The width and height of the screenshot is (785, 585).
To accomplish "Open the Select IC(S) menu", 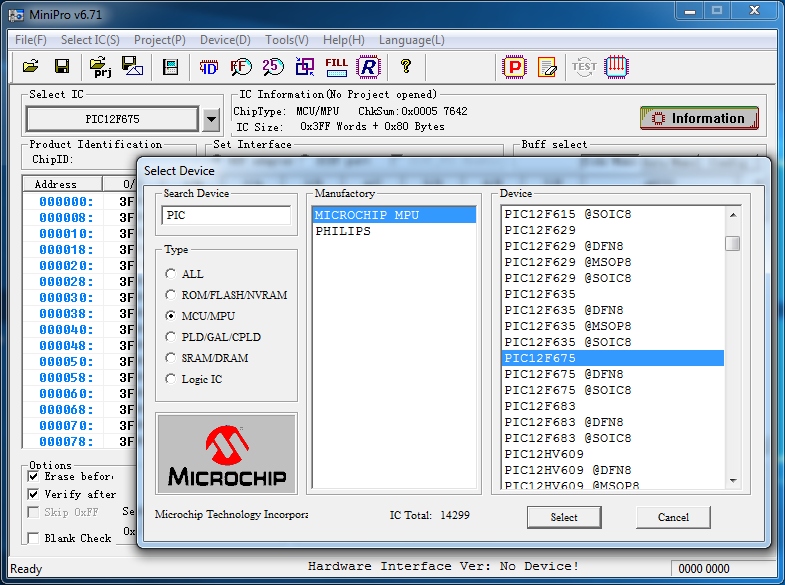I will 90,40.
